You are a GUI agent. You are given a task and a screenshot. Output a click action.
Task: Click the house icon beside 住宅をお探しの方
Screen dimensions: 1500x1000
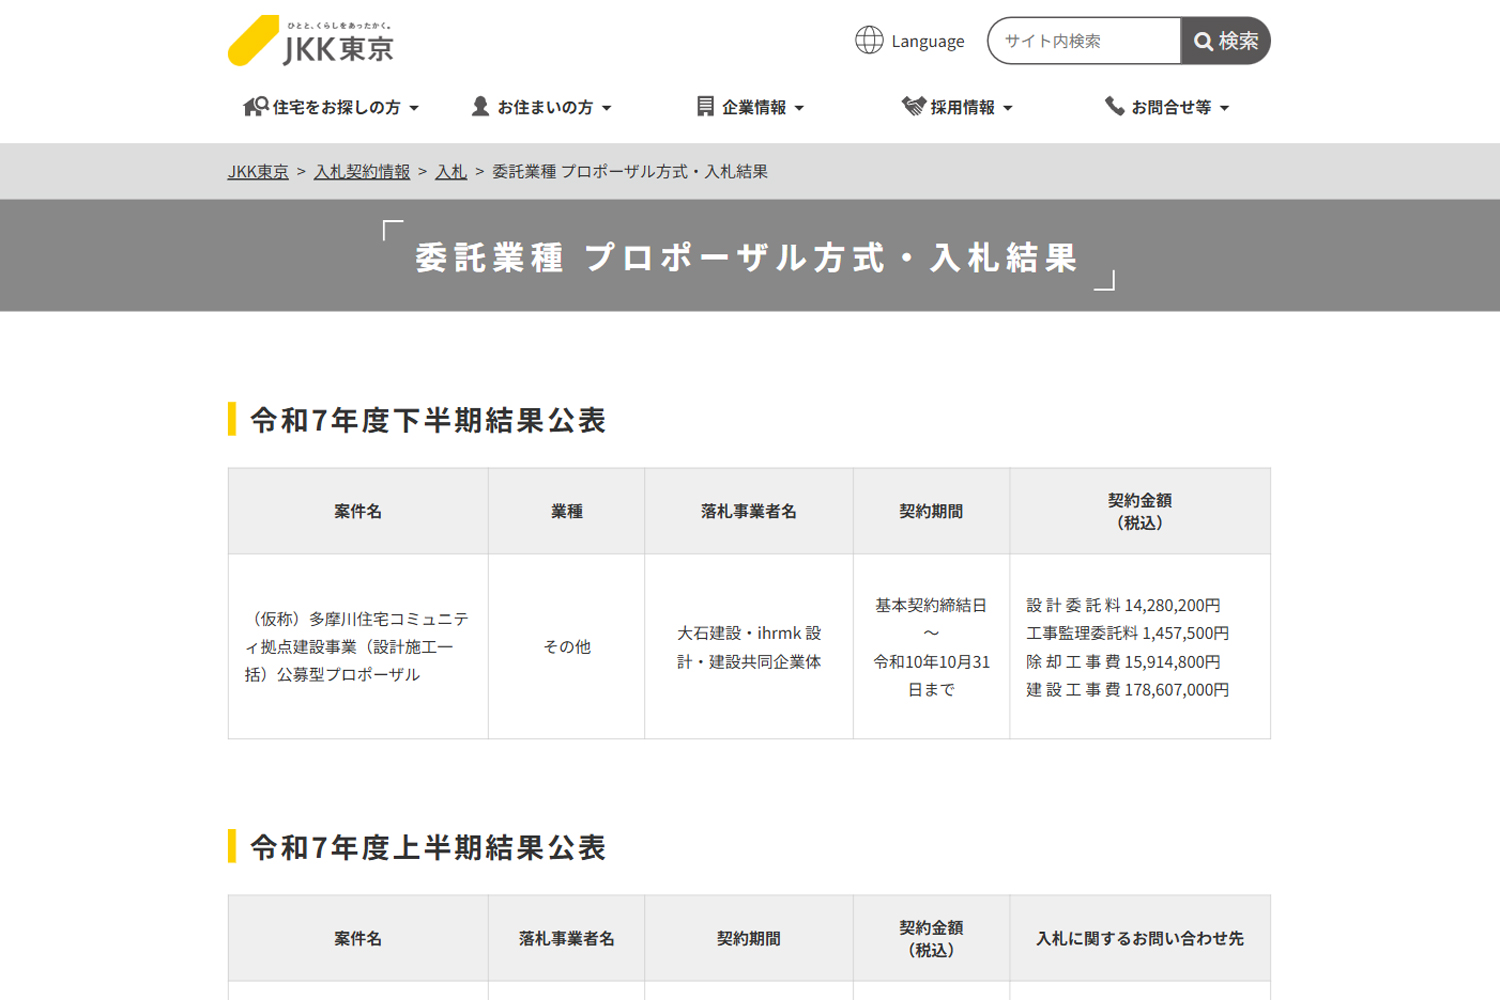[255, 107]
